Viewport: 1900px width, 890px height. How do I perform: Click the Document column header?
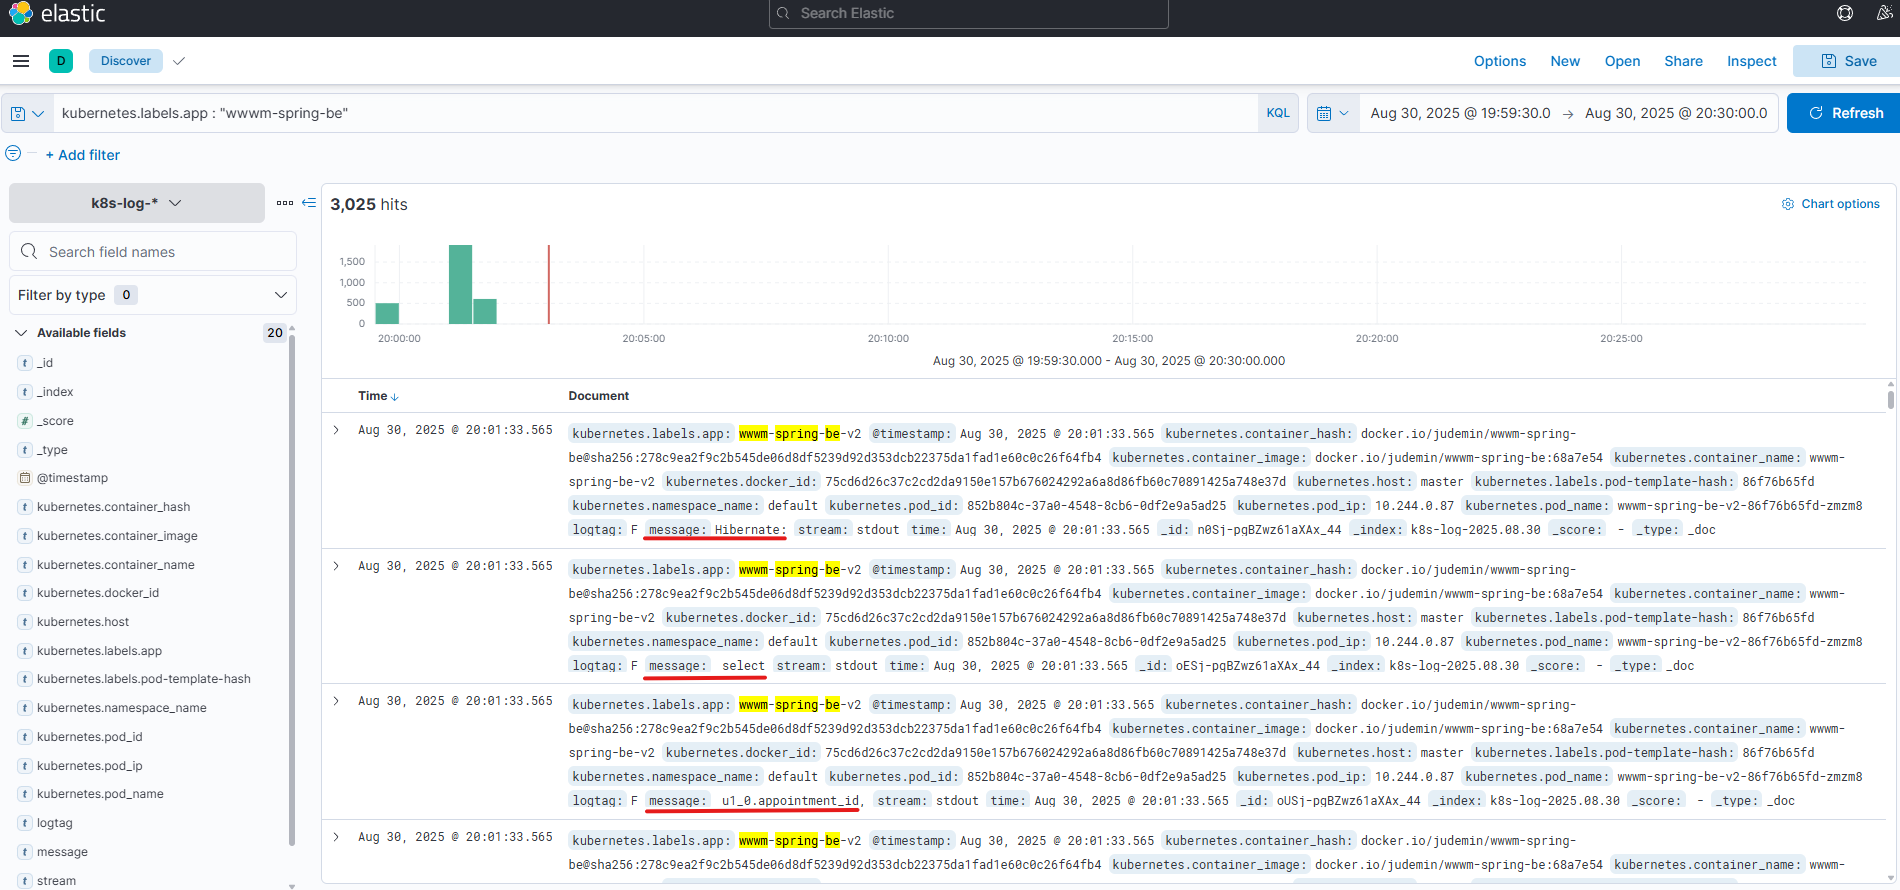coord(598,396)
